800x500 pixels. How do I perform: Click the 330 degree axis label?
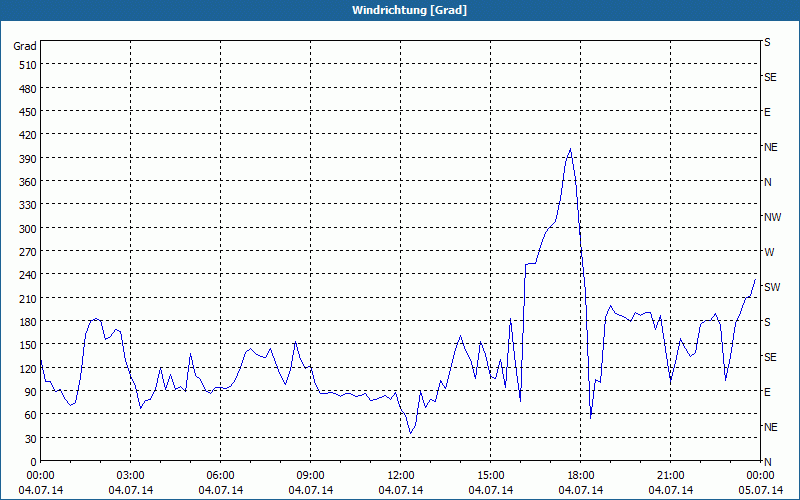pos(28,205)
